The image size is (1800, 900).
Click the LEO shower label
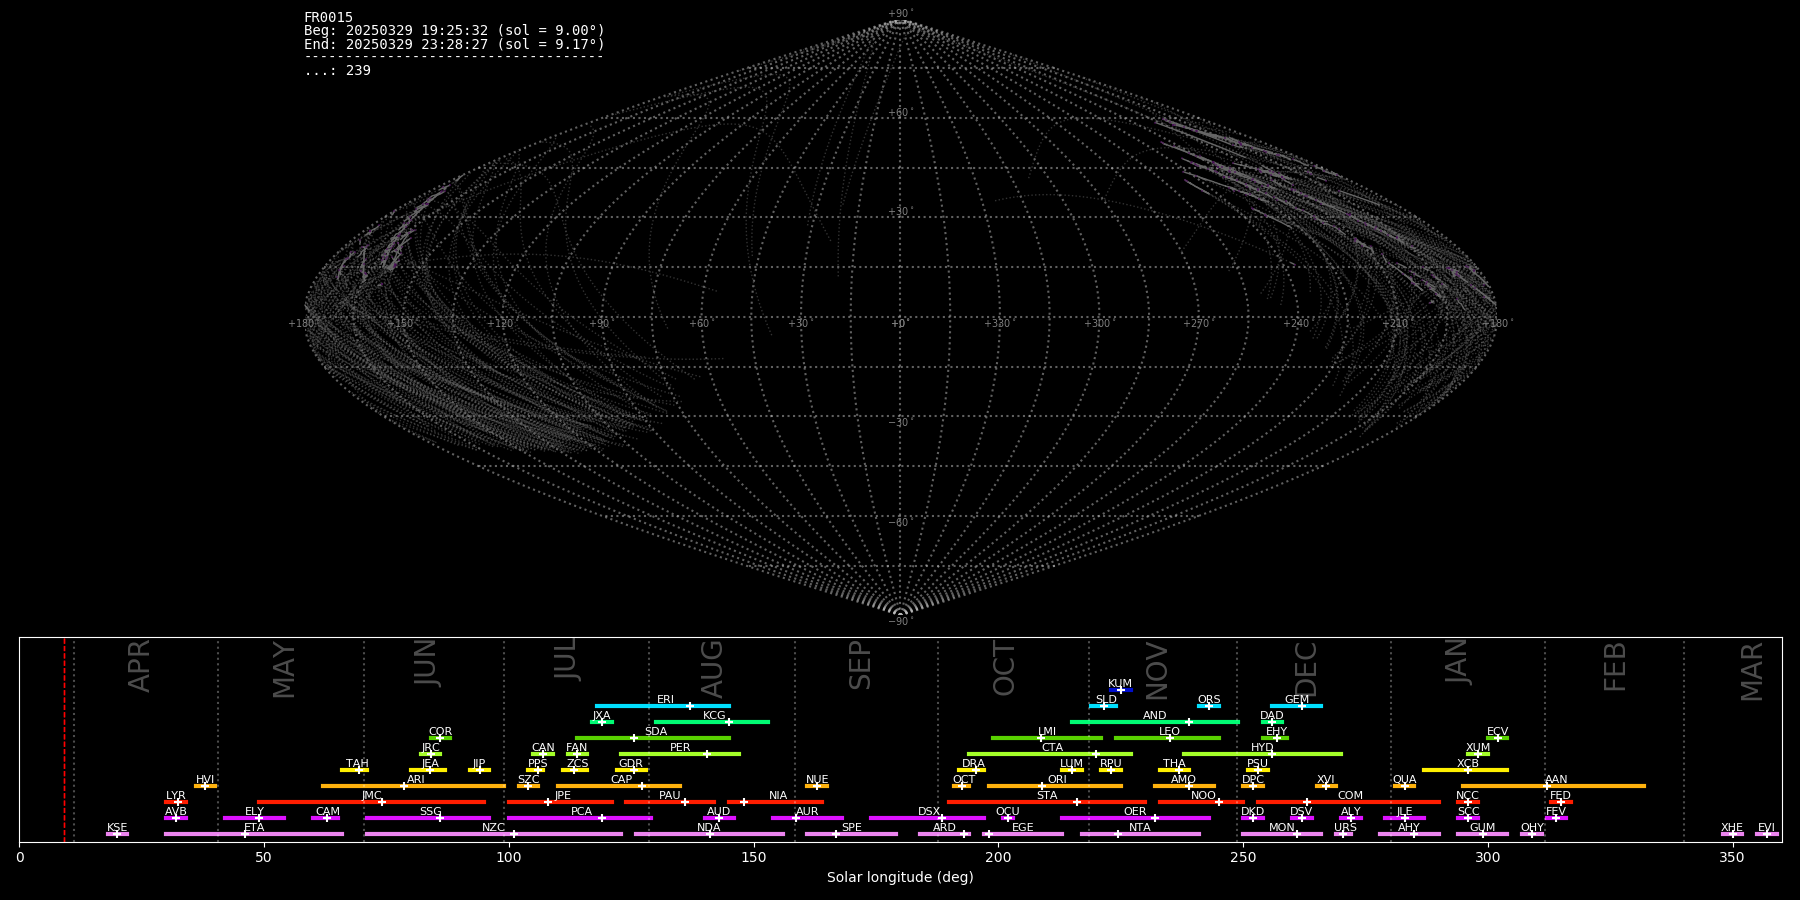pyautogui.click(x=1169, y=731)
